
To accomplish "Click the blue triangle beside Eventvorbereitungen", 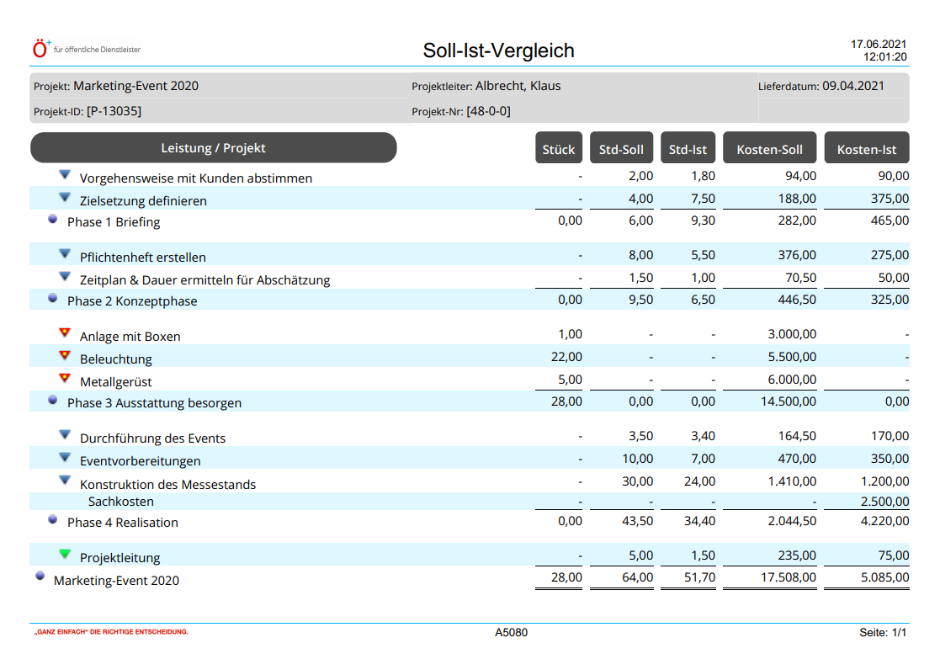I will [65, 458].
